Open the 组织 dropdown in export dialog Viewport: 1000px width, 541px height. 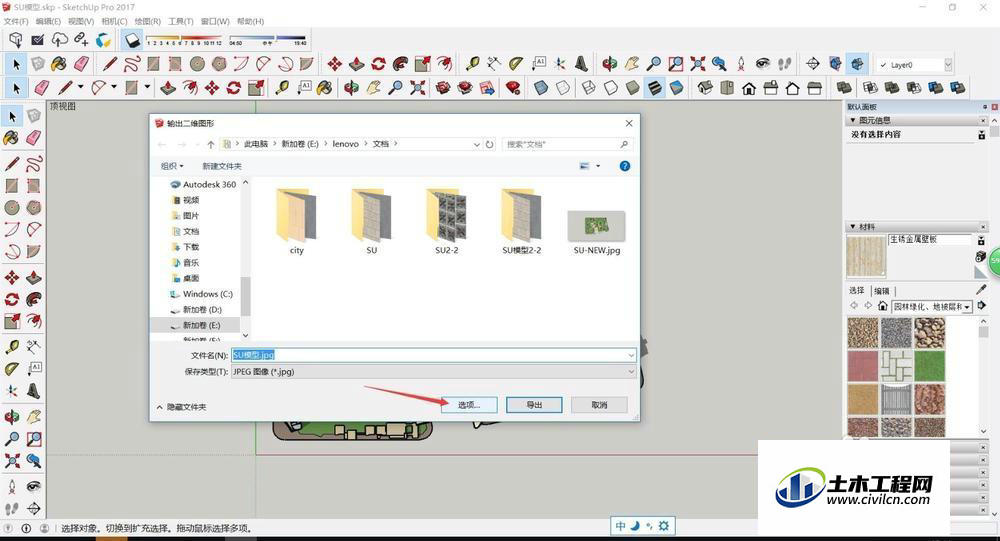[x=172, y=166]
